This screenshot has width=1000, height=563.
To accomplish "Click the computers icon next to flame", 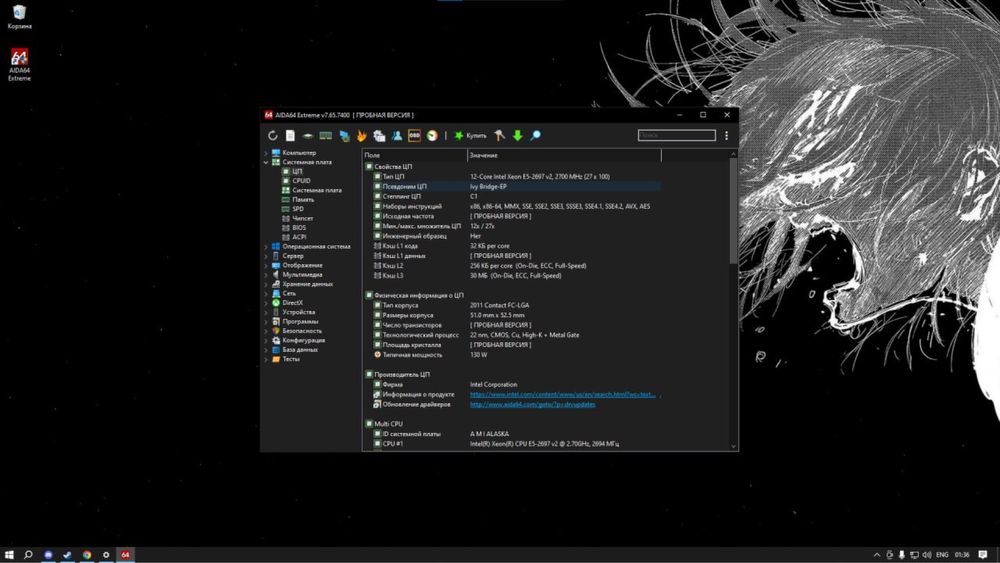I will [379, 136].
